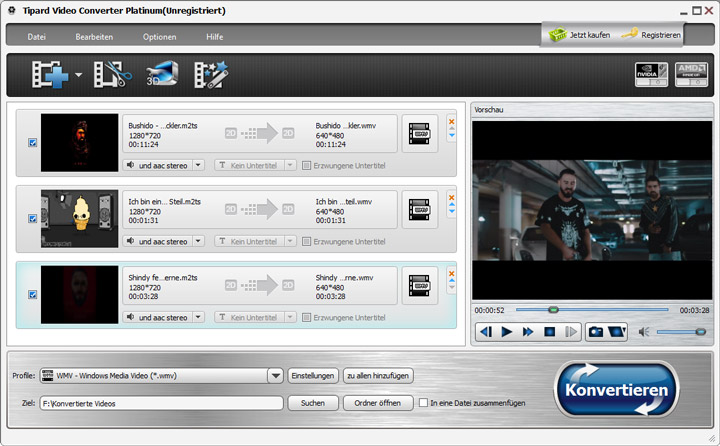Take a snapshot with camera icon
Screen dimensions: 720x446
point(596,332)
